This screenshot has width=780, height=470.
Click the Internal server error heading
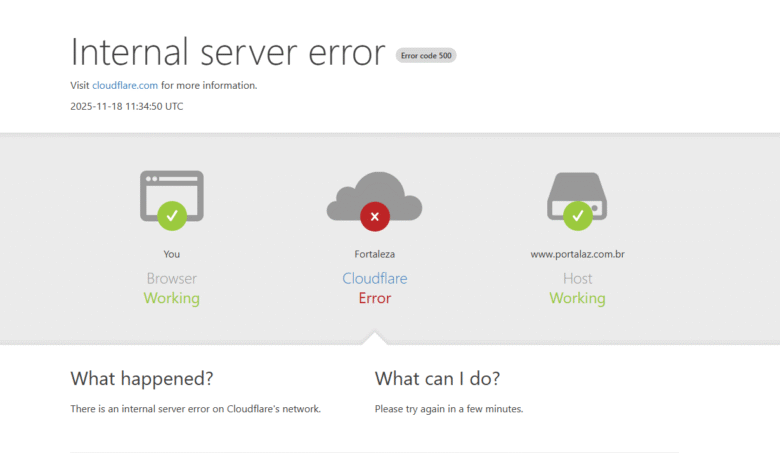[x=228, y=52]
